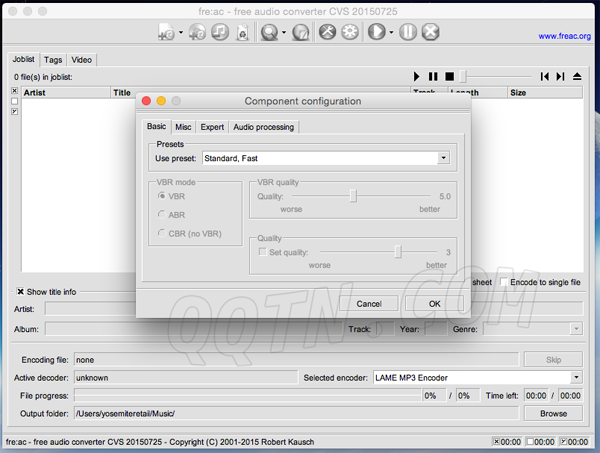The height and width of the screenshot is (453, 600).
Task: Click the Add audio files toolbar icon
Action: 166,33
